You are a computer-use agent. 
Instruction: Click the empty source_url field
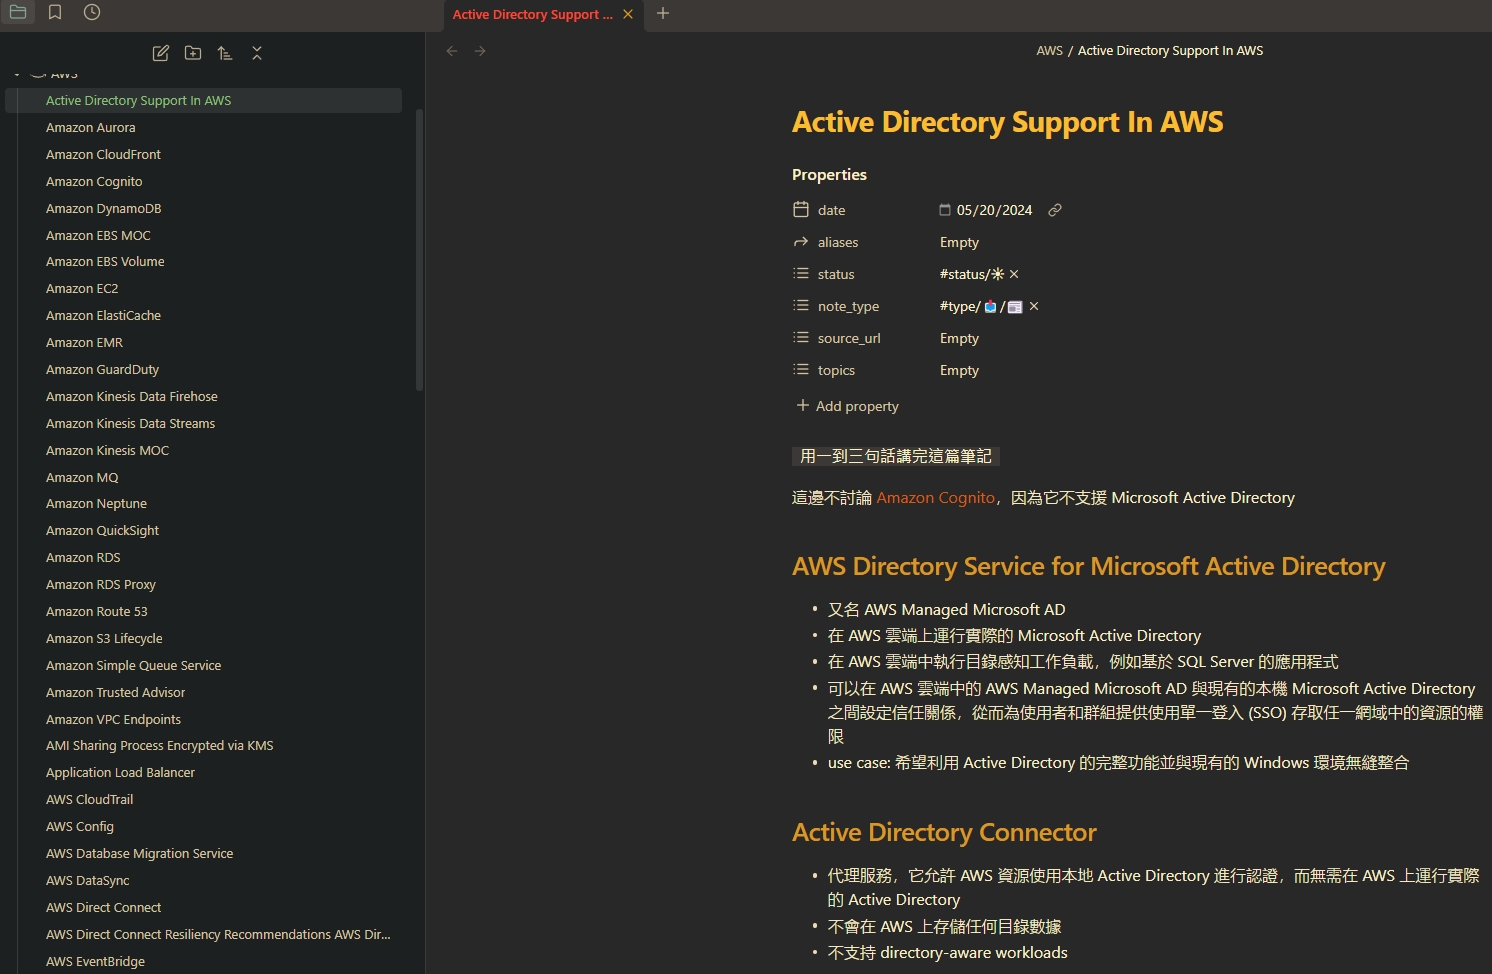click(x=959, y=338)
